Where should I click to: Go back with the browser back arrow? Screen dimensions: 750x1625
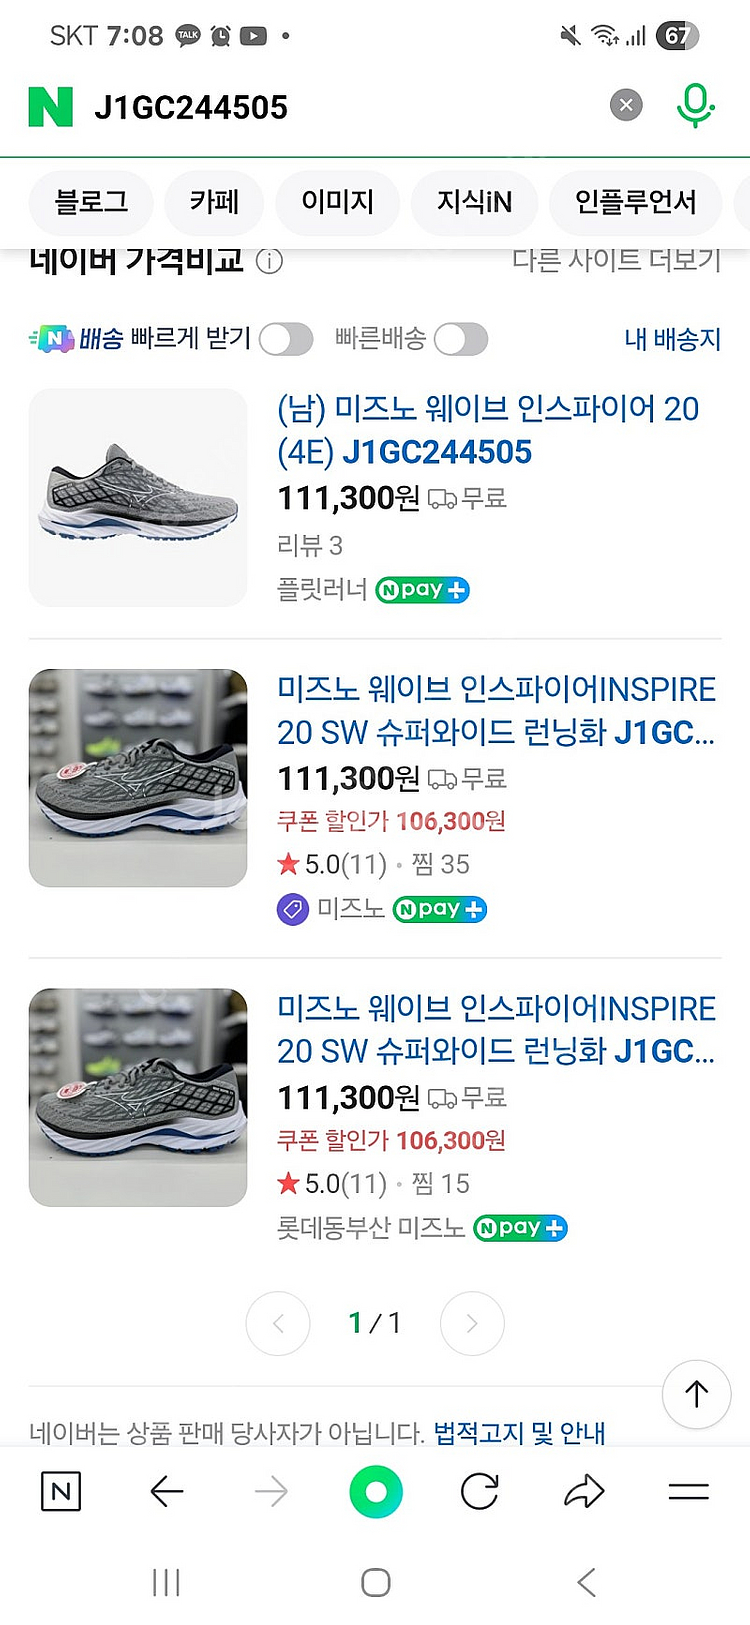point(166,1492)
